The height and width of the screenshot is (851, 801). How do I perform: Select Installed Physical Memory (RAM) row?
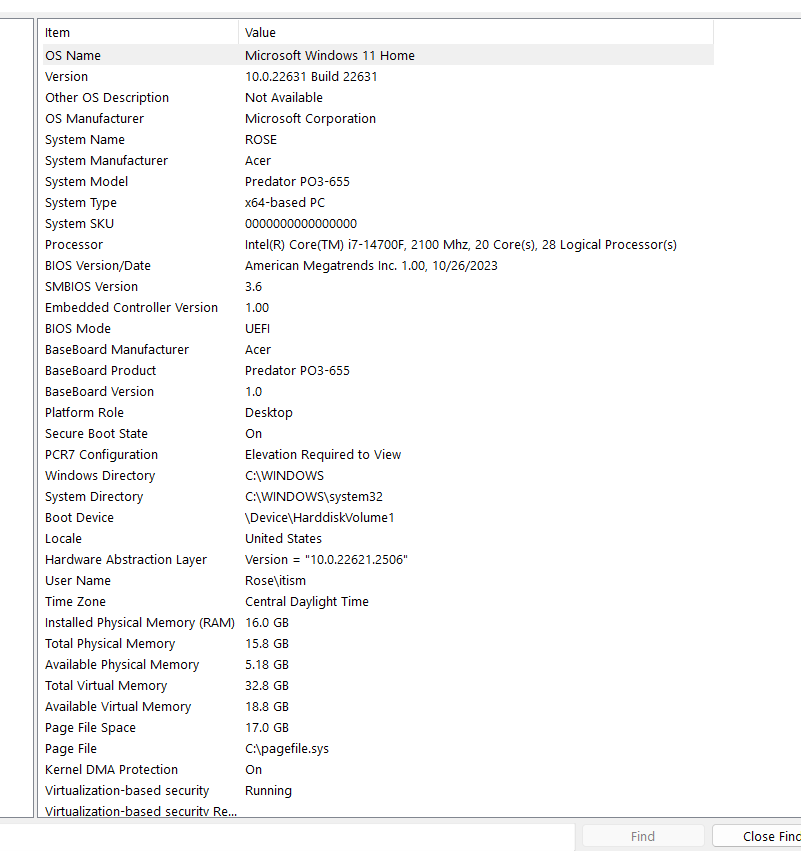click(378, 622)
